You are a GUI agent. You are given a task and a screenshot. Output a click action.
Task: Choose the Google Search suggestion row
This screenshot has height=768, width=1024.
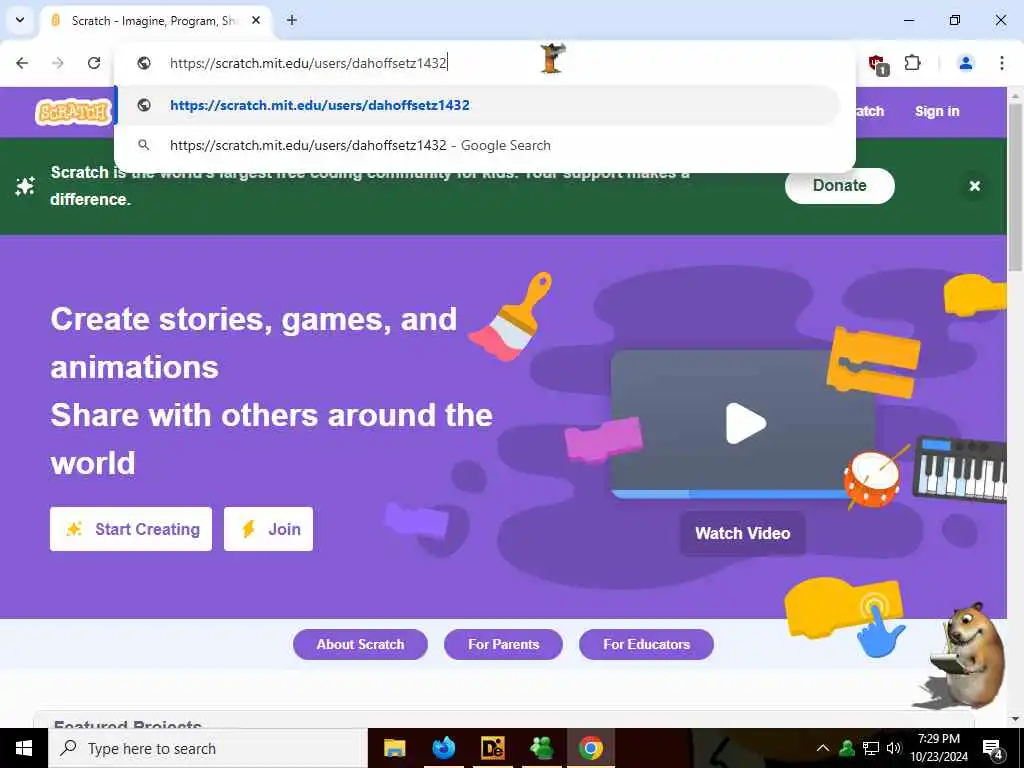coord(477,145)
